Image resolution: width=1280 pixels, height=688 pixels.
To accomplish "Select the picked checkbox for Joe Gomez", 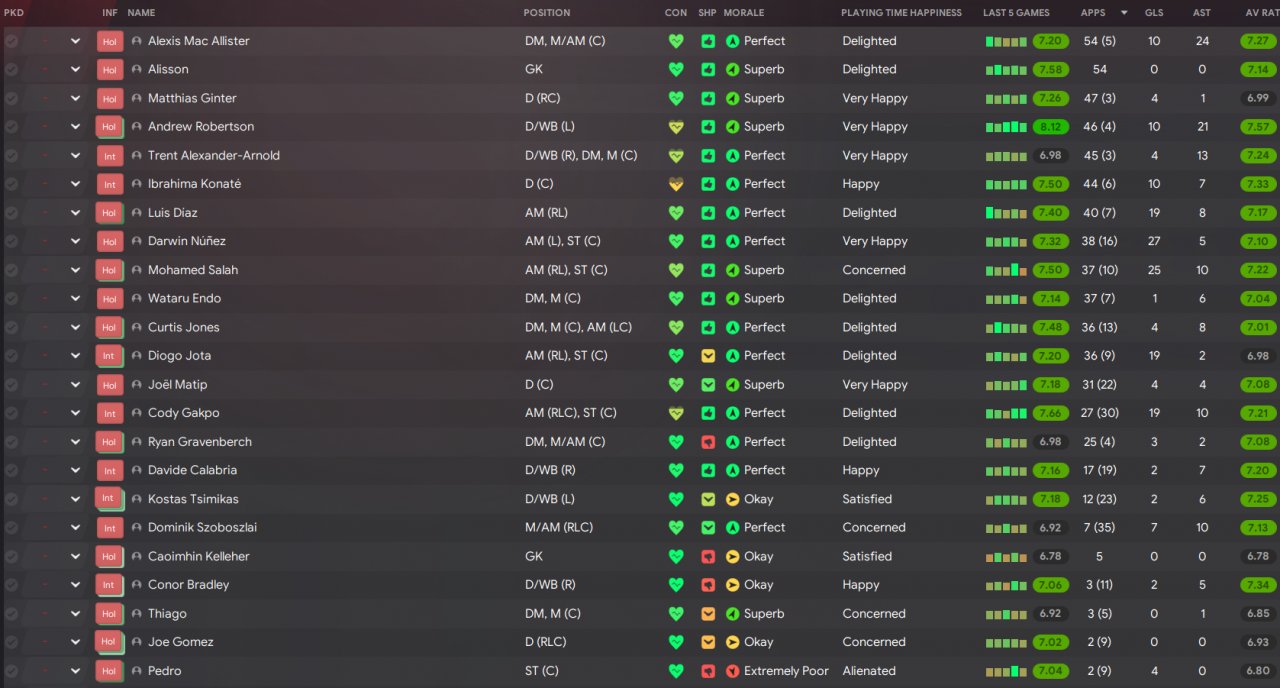I will click(11, 642).
